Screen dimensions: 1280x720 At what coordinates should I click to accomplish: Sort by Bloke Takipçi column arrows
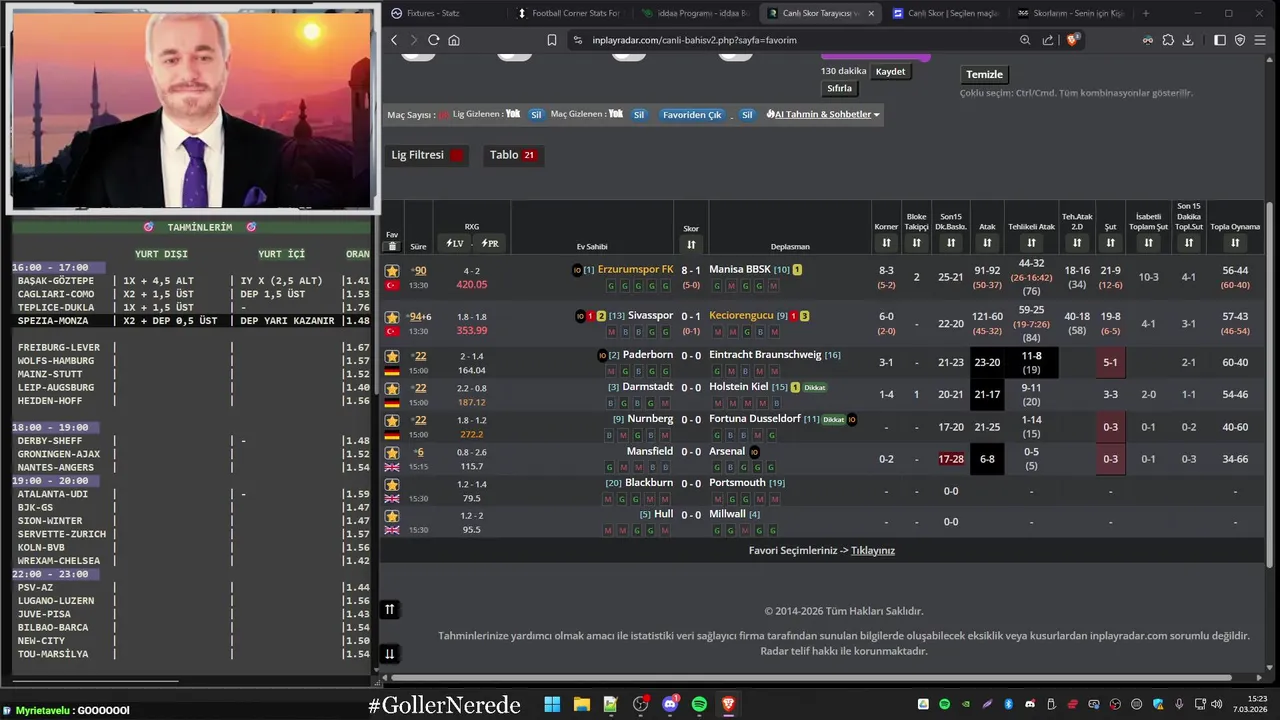pos(916,243)
